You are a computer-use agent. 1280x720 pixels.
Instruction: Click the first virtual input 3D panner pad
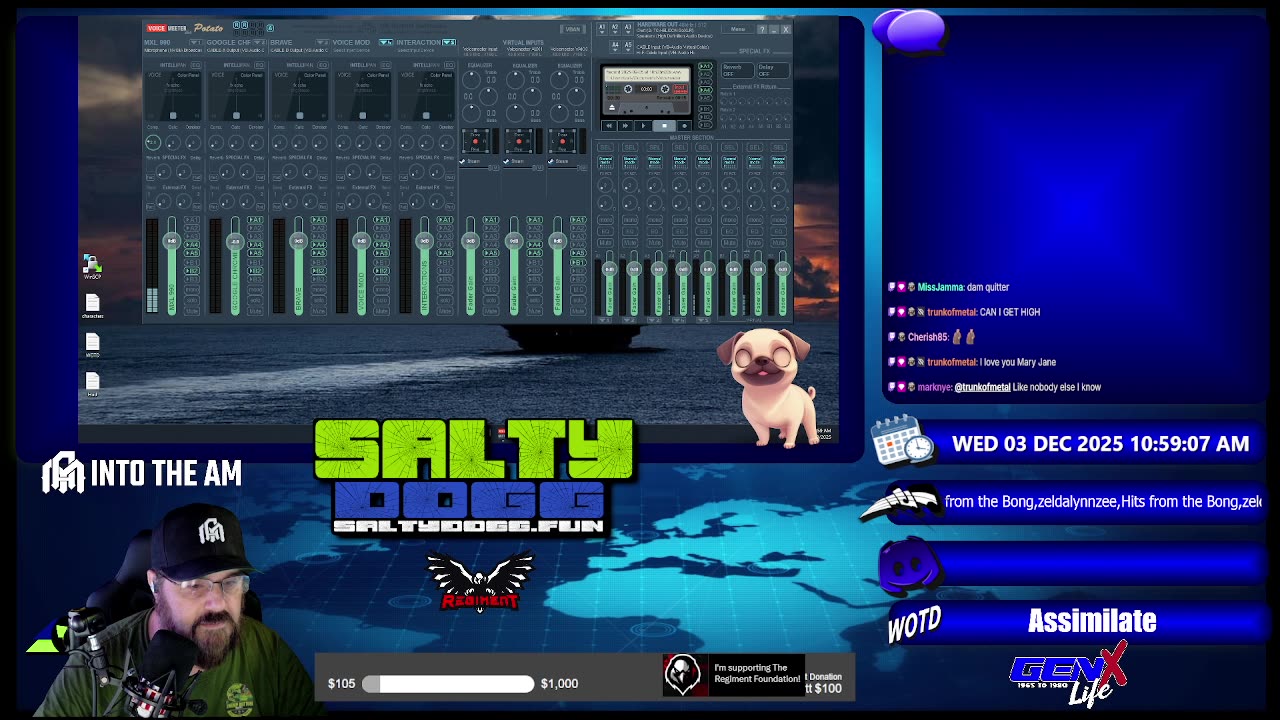coord(475,141)
